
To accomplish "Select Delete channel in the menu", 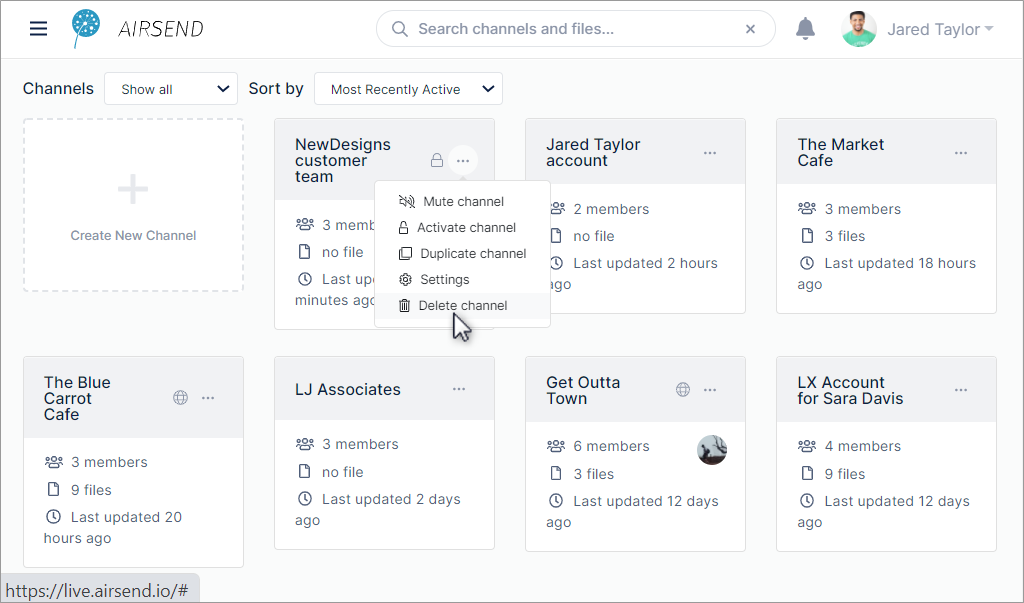I will coord(462,306).
